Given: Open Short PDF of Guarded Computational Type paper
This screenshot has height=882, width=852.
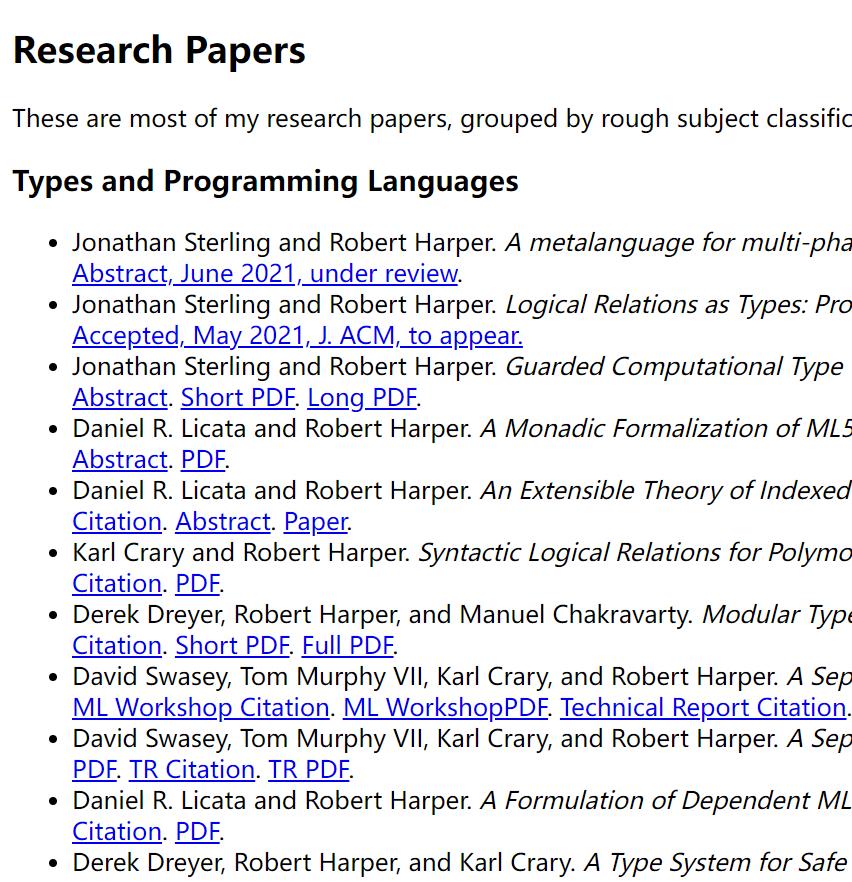Looking at the screenshot, I should click(x=237, y=398).
